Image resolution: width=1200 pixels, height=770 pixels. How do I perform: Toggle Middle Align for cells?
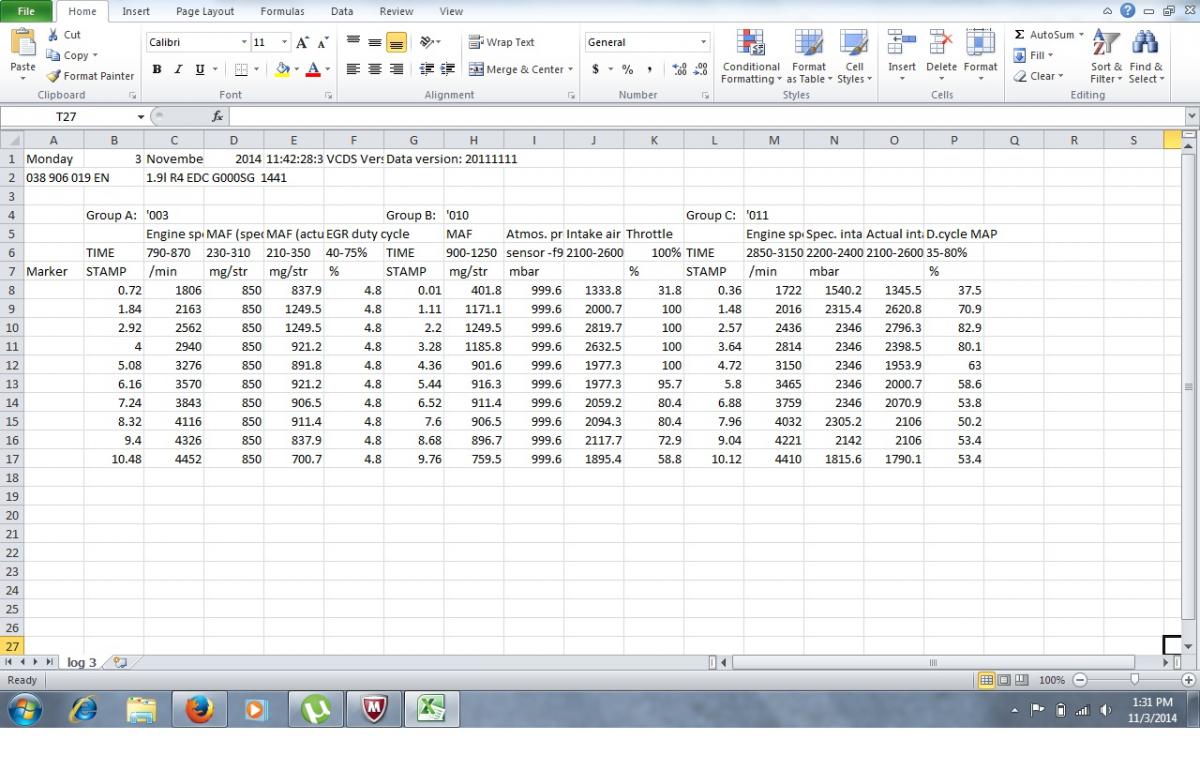[374, 43]
